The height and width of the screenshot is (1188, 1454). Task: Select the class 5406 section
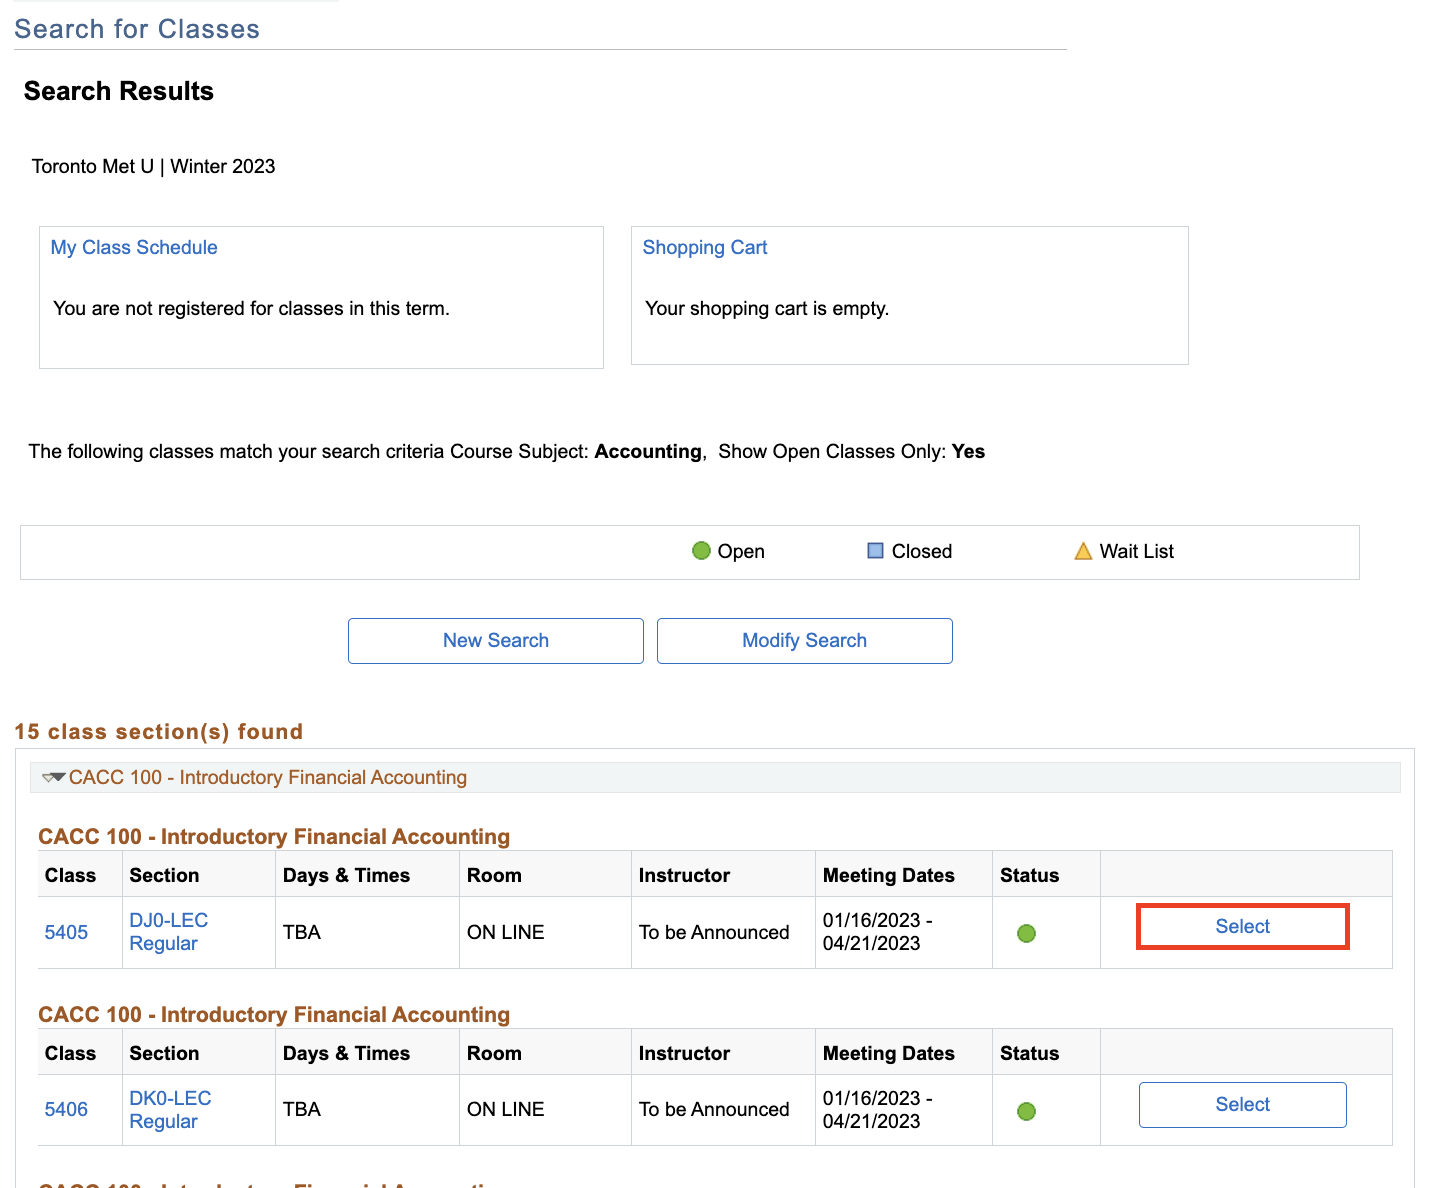tap(1242, 1104)
